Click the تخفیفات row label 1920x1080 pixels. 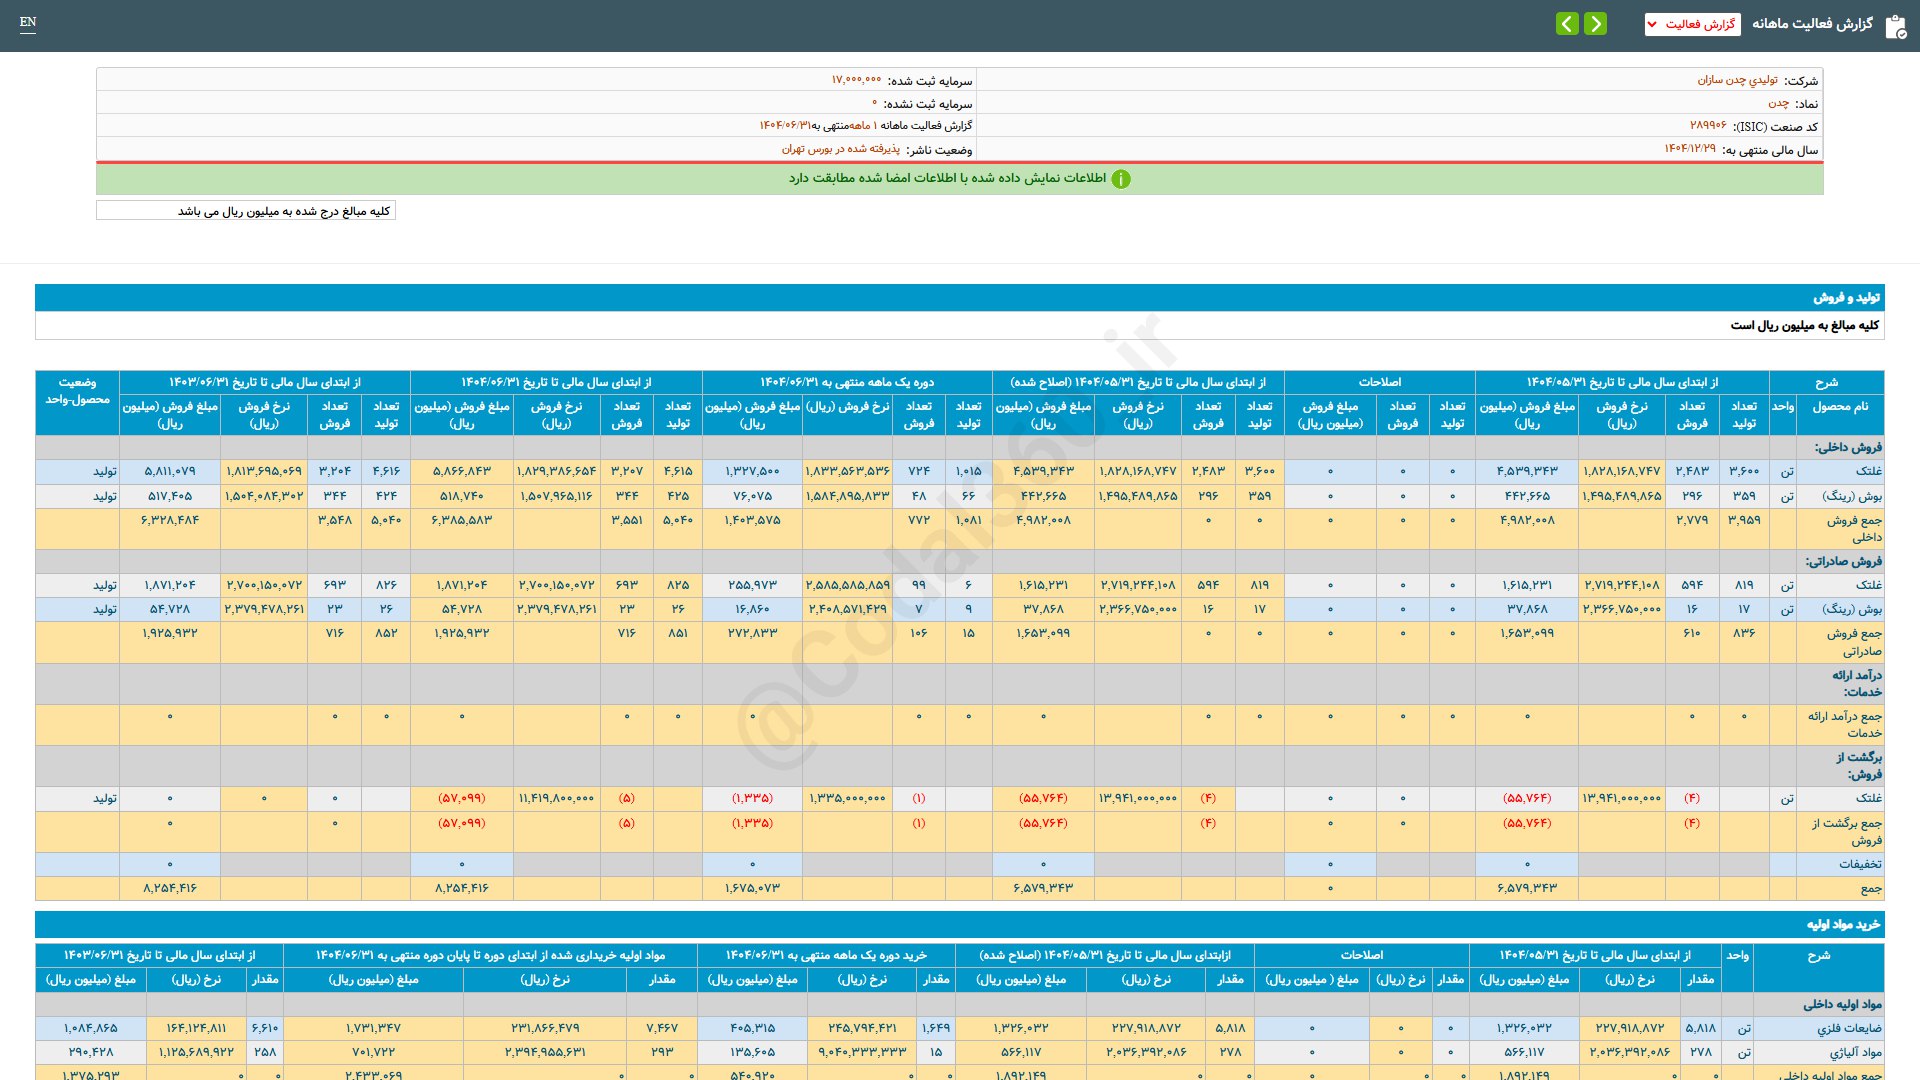click(x=1859, y=864)
